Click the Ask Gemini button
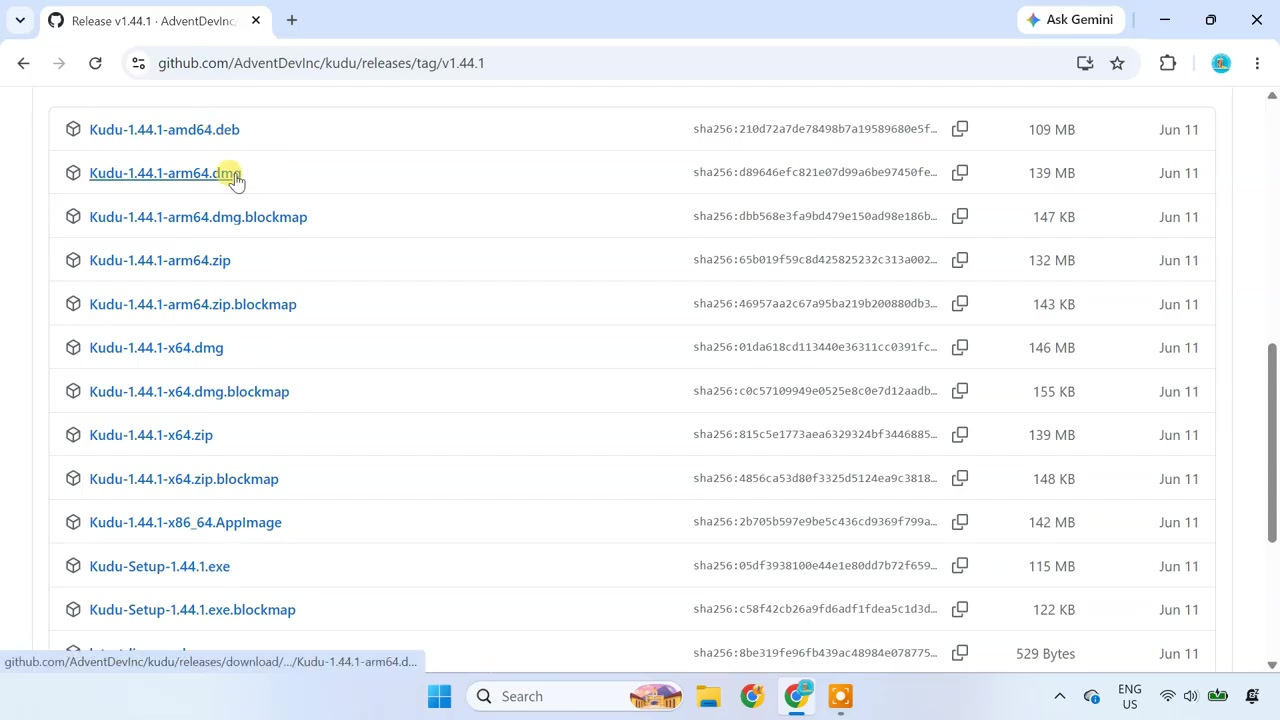The height and width of the screenshot is (720, 1280). click(x=1069, y=20)
